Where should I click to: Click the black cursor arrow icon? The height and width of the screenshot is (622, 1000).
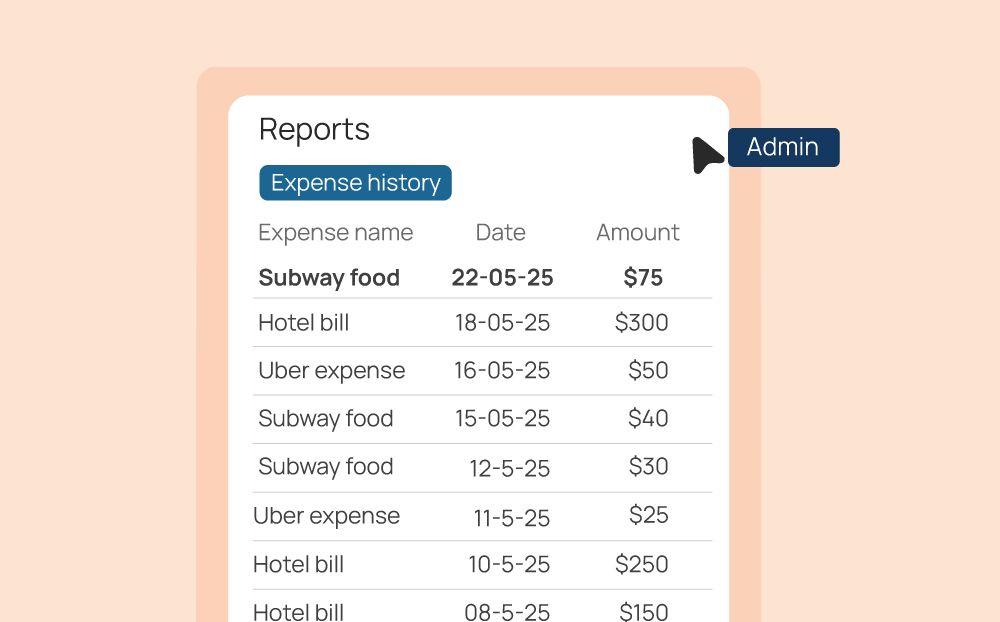pos(707,155)
